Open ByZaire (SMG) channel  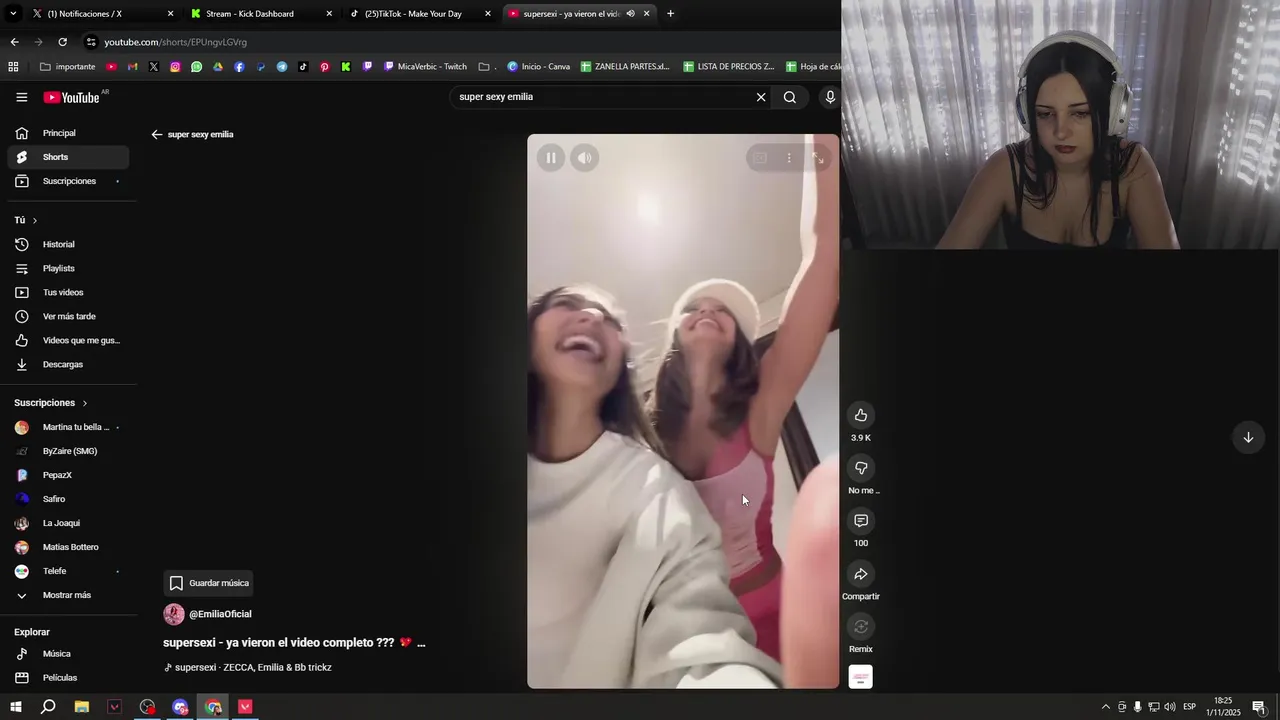pos(68,451)
